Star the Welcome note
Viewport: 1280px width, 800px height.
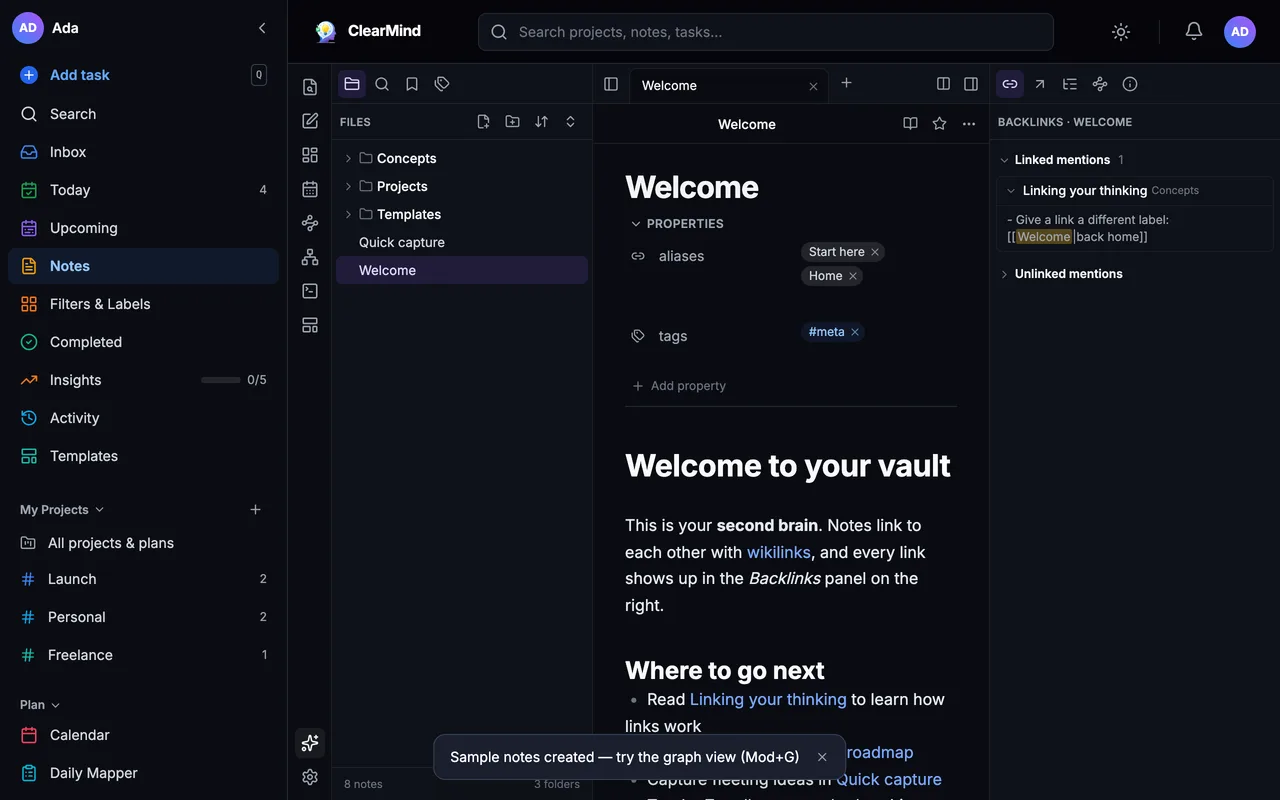[939, 124]
